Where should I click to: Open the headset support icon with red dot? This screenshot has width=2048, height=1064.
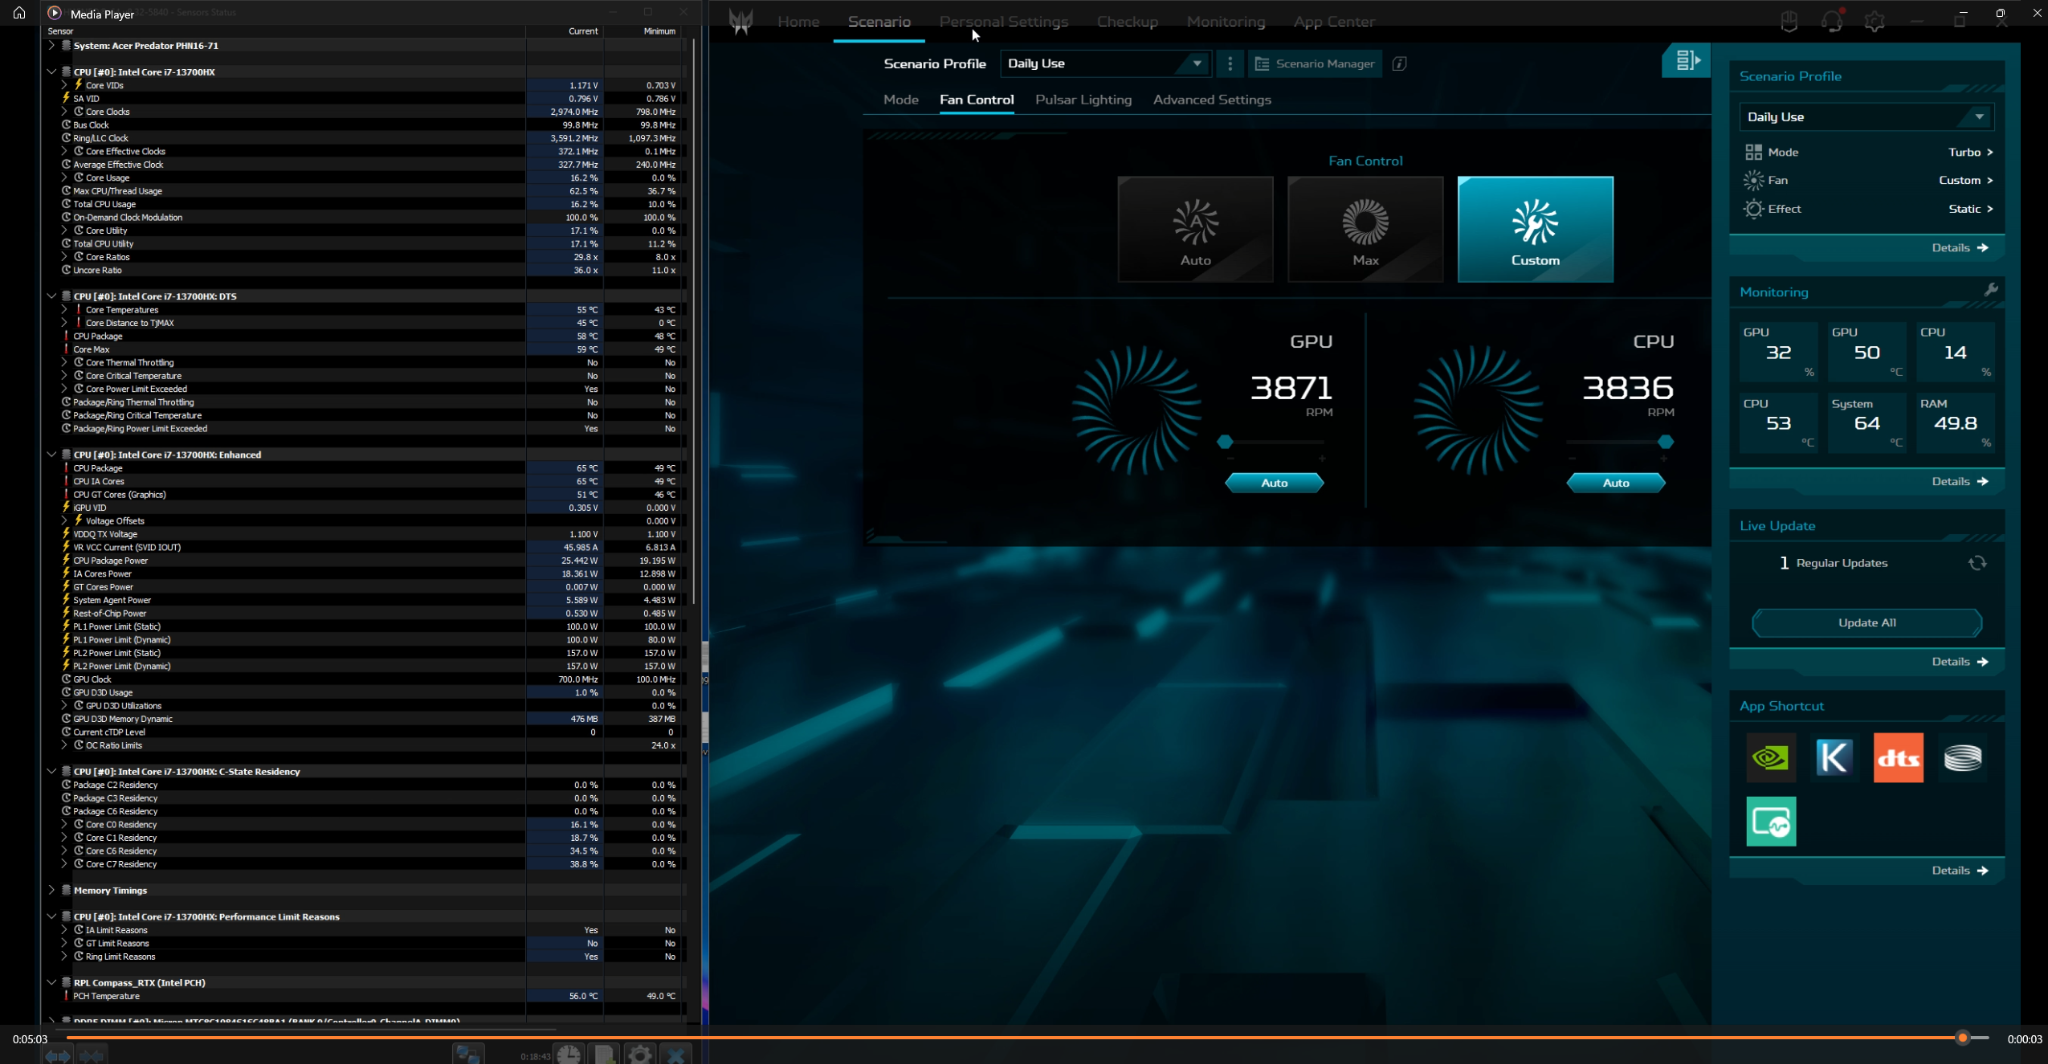point(1832,21)
